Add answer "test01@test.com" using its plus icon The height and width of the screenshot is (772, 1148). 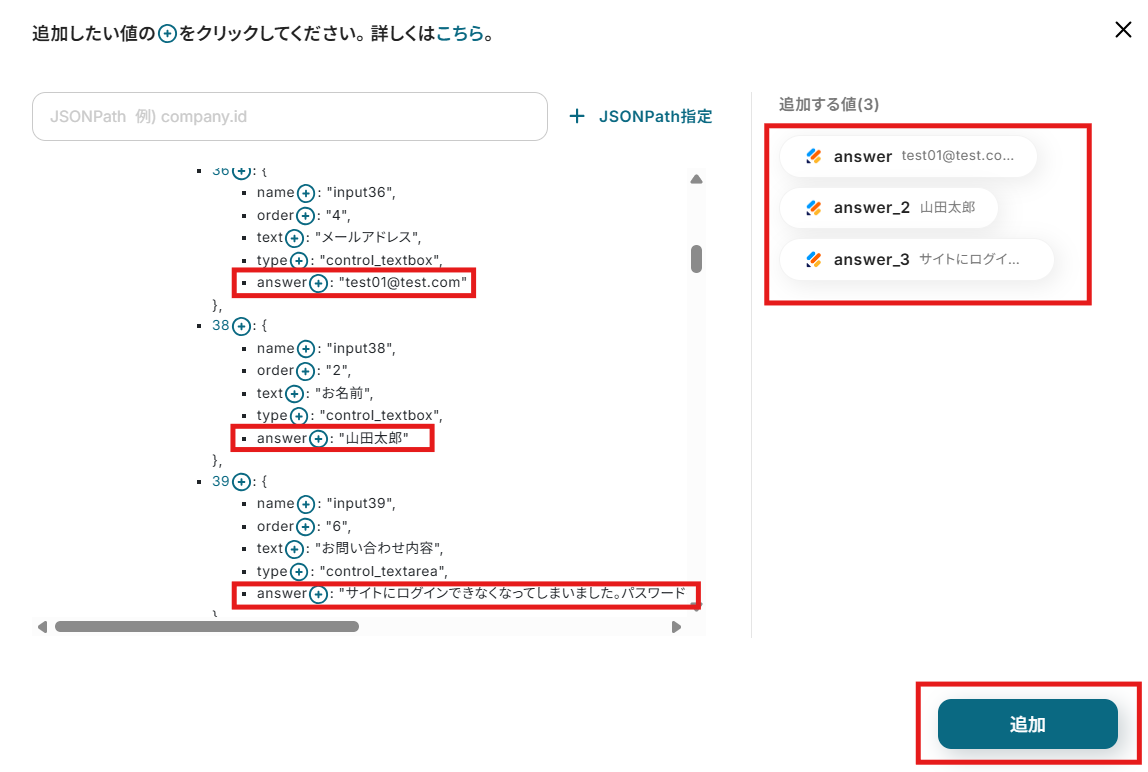(x=318, y=283)
